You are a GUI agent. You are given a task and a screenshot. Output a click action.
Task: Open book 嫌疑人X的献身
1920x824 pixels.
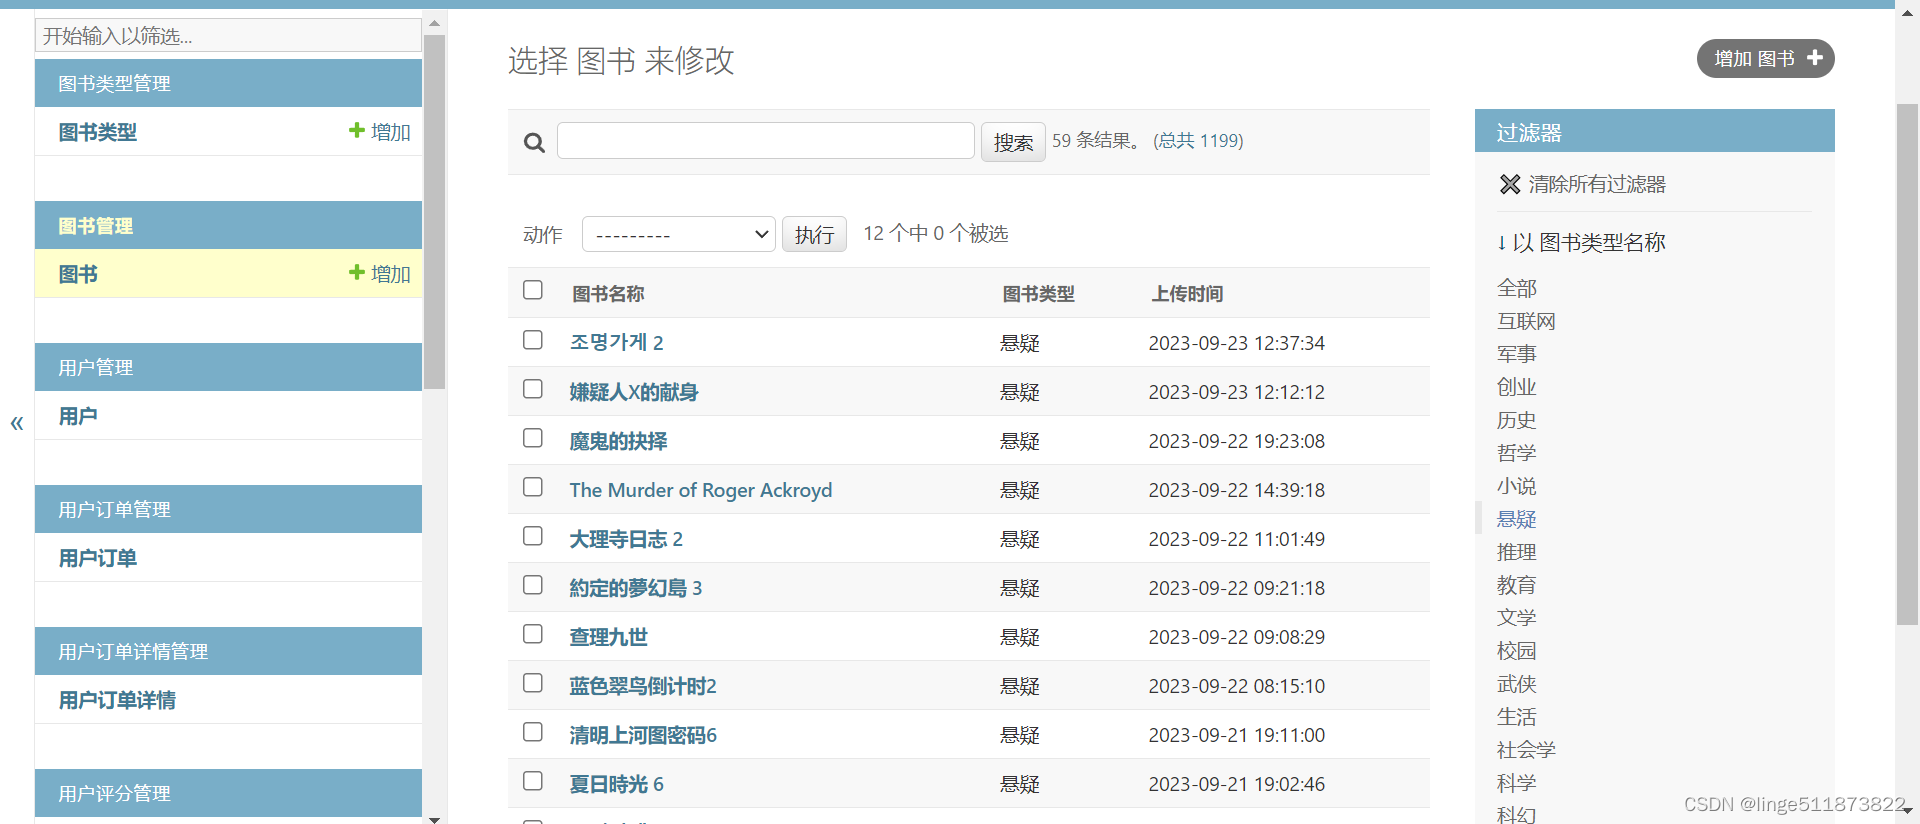(x=634, y=392)
